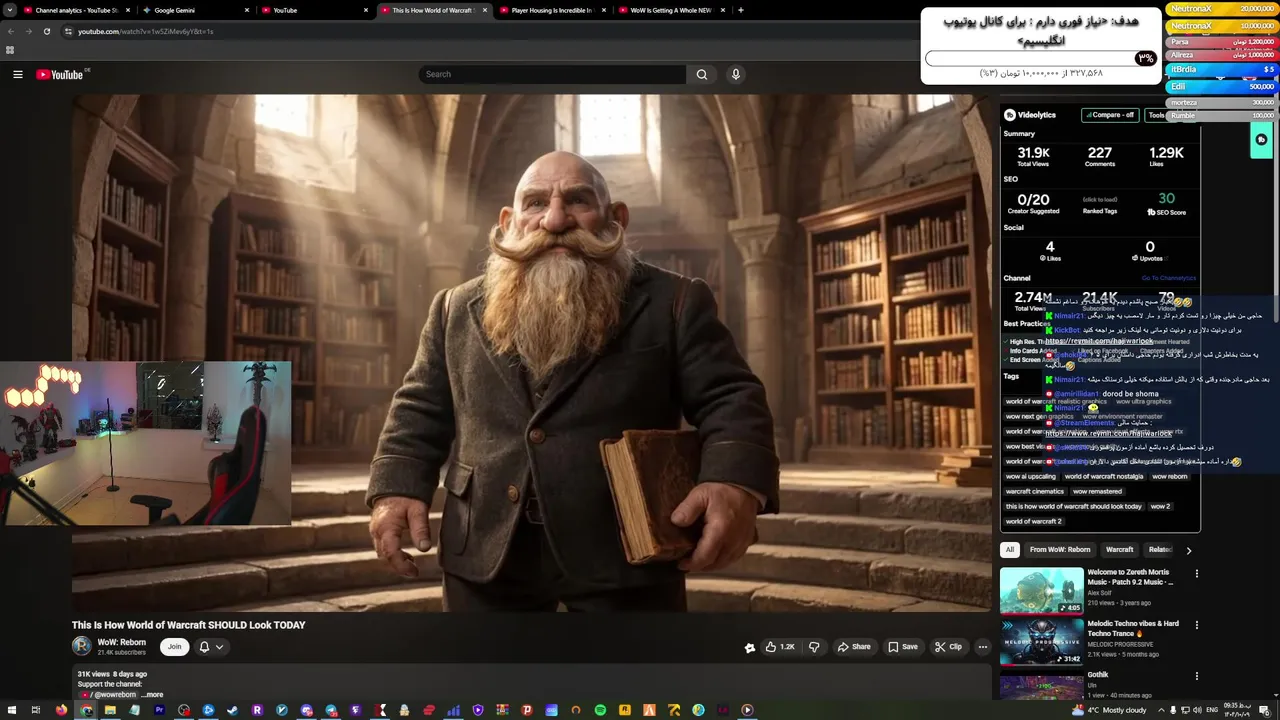Select the All filter chip
1280x720 pixels.
(x=1010, y=550)
